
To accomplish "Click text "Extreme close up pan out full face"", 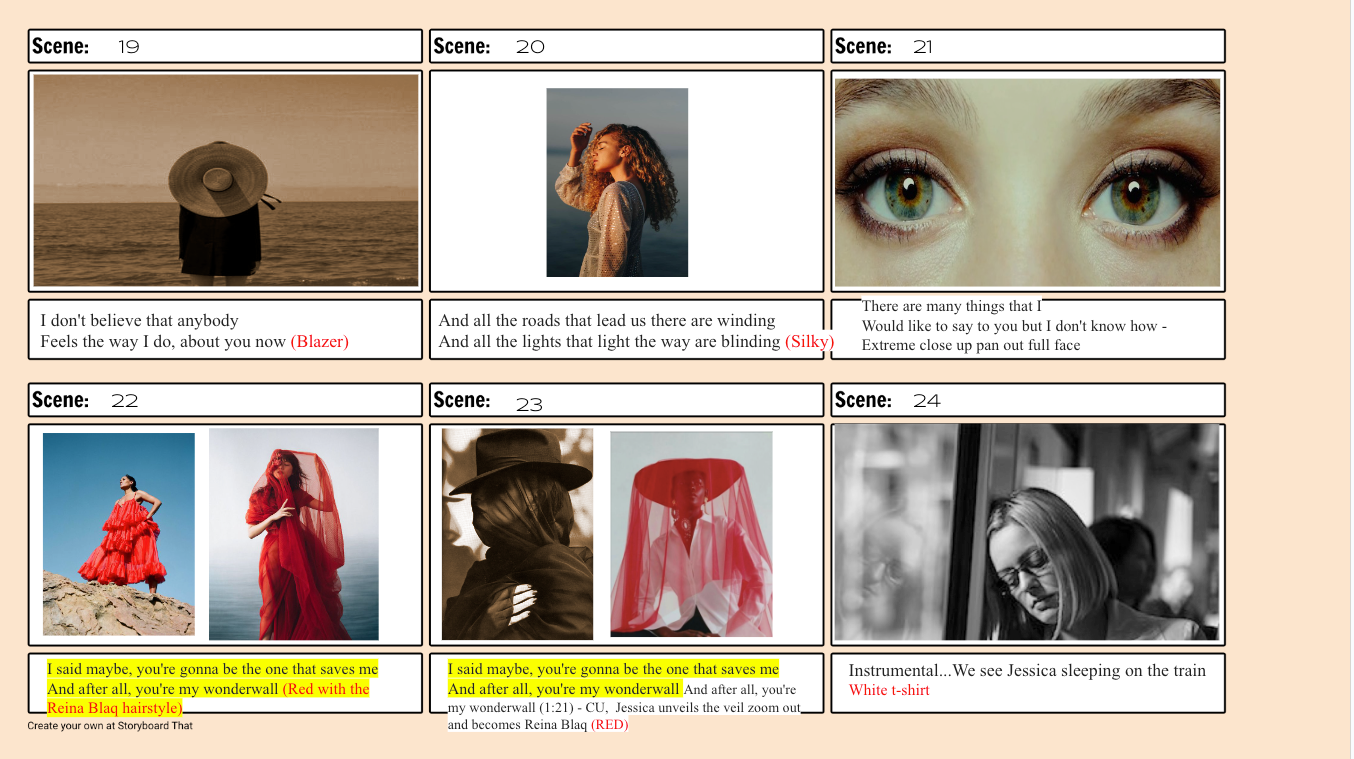I will (970, 345).
